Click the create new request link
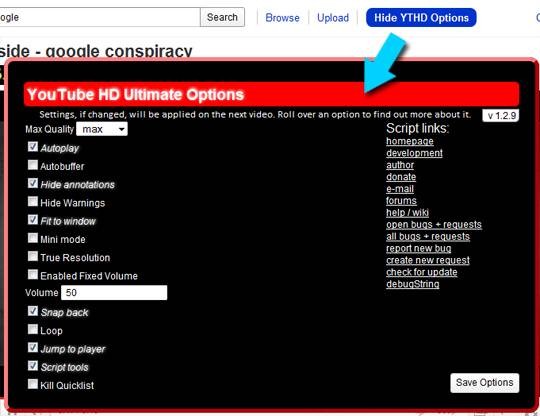The image size is (540, 416). coord(428,260)
